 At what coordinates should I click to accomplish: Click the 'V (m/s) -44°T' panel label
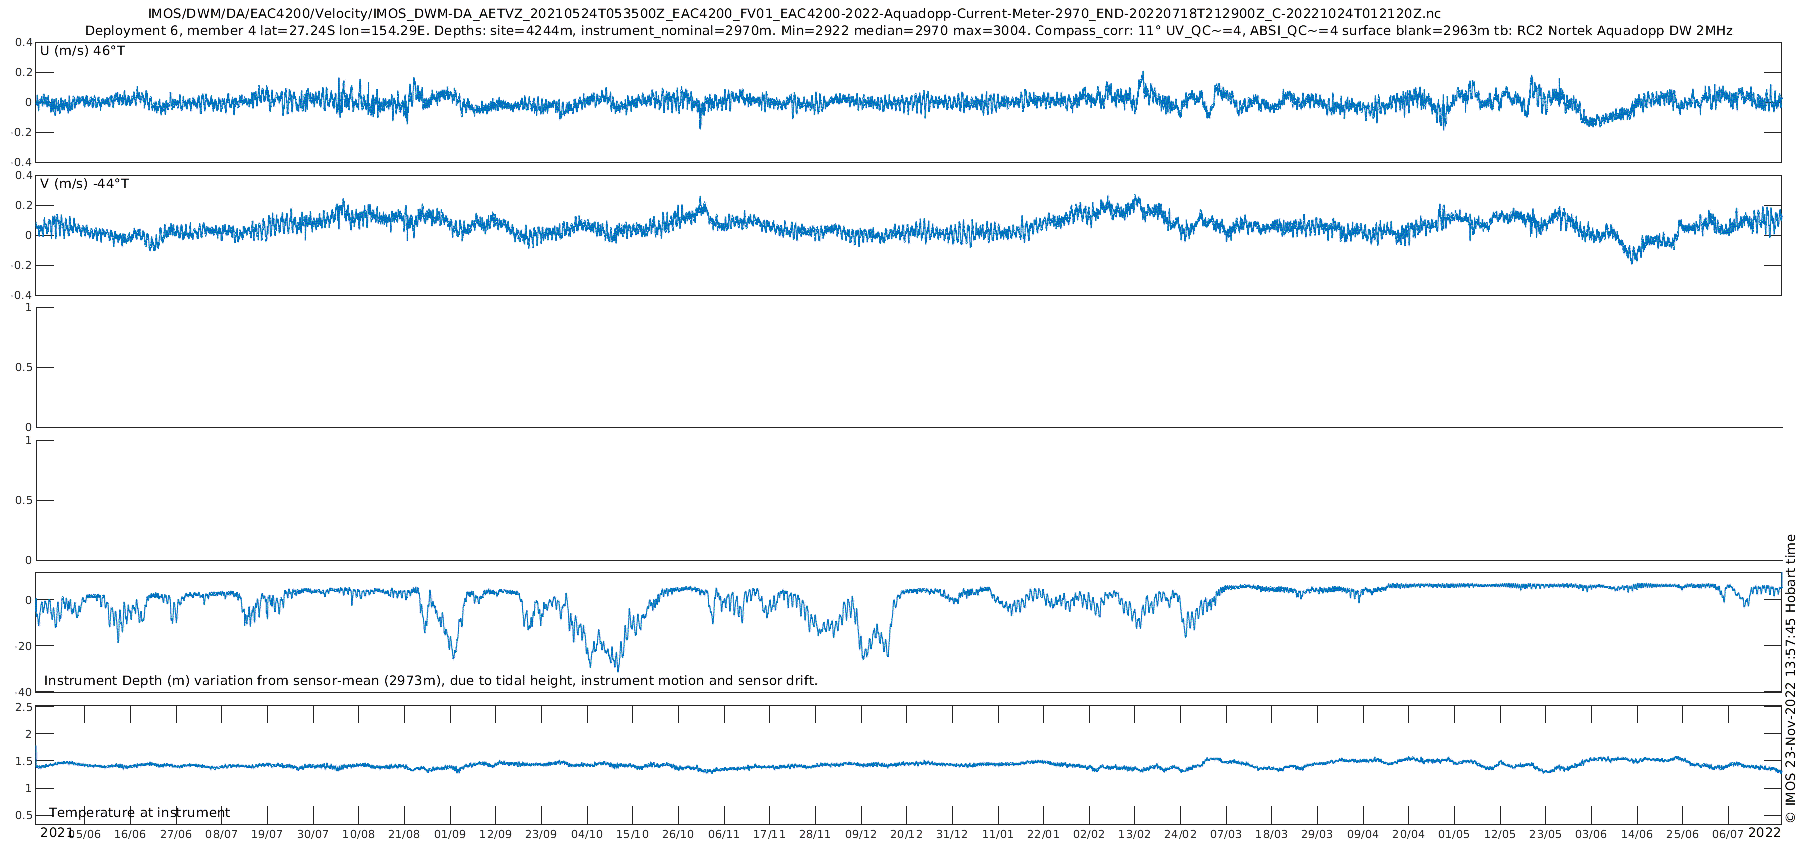(x=85, y=184)
